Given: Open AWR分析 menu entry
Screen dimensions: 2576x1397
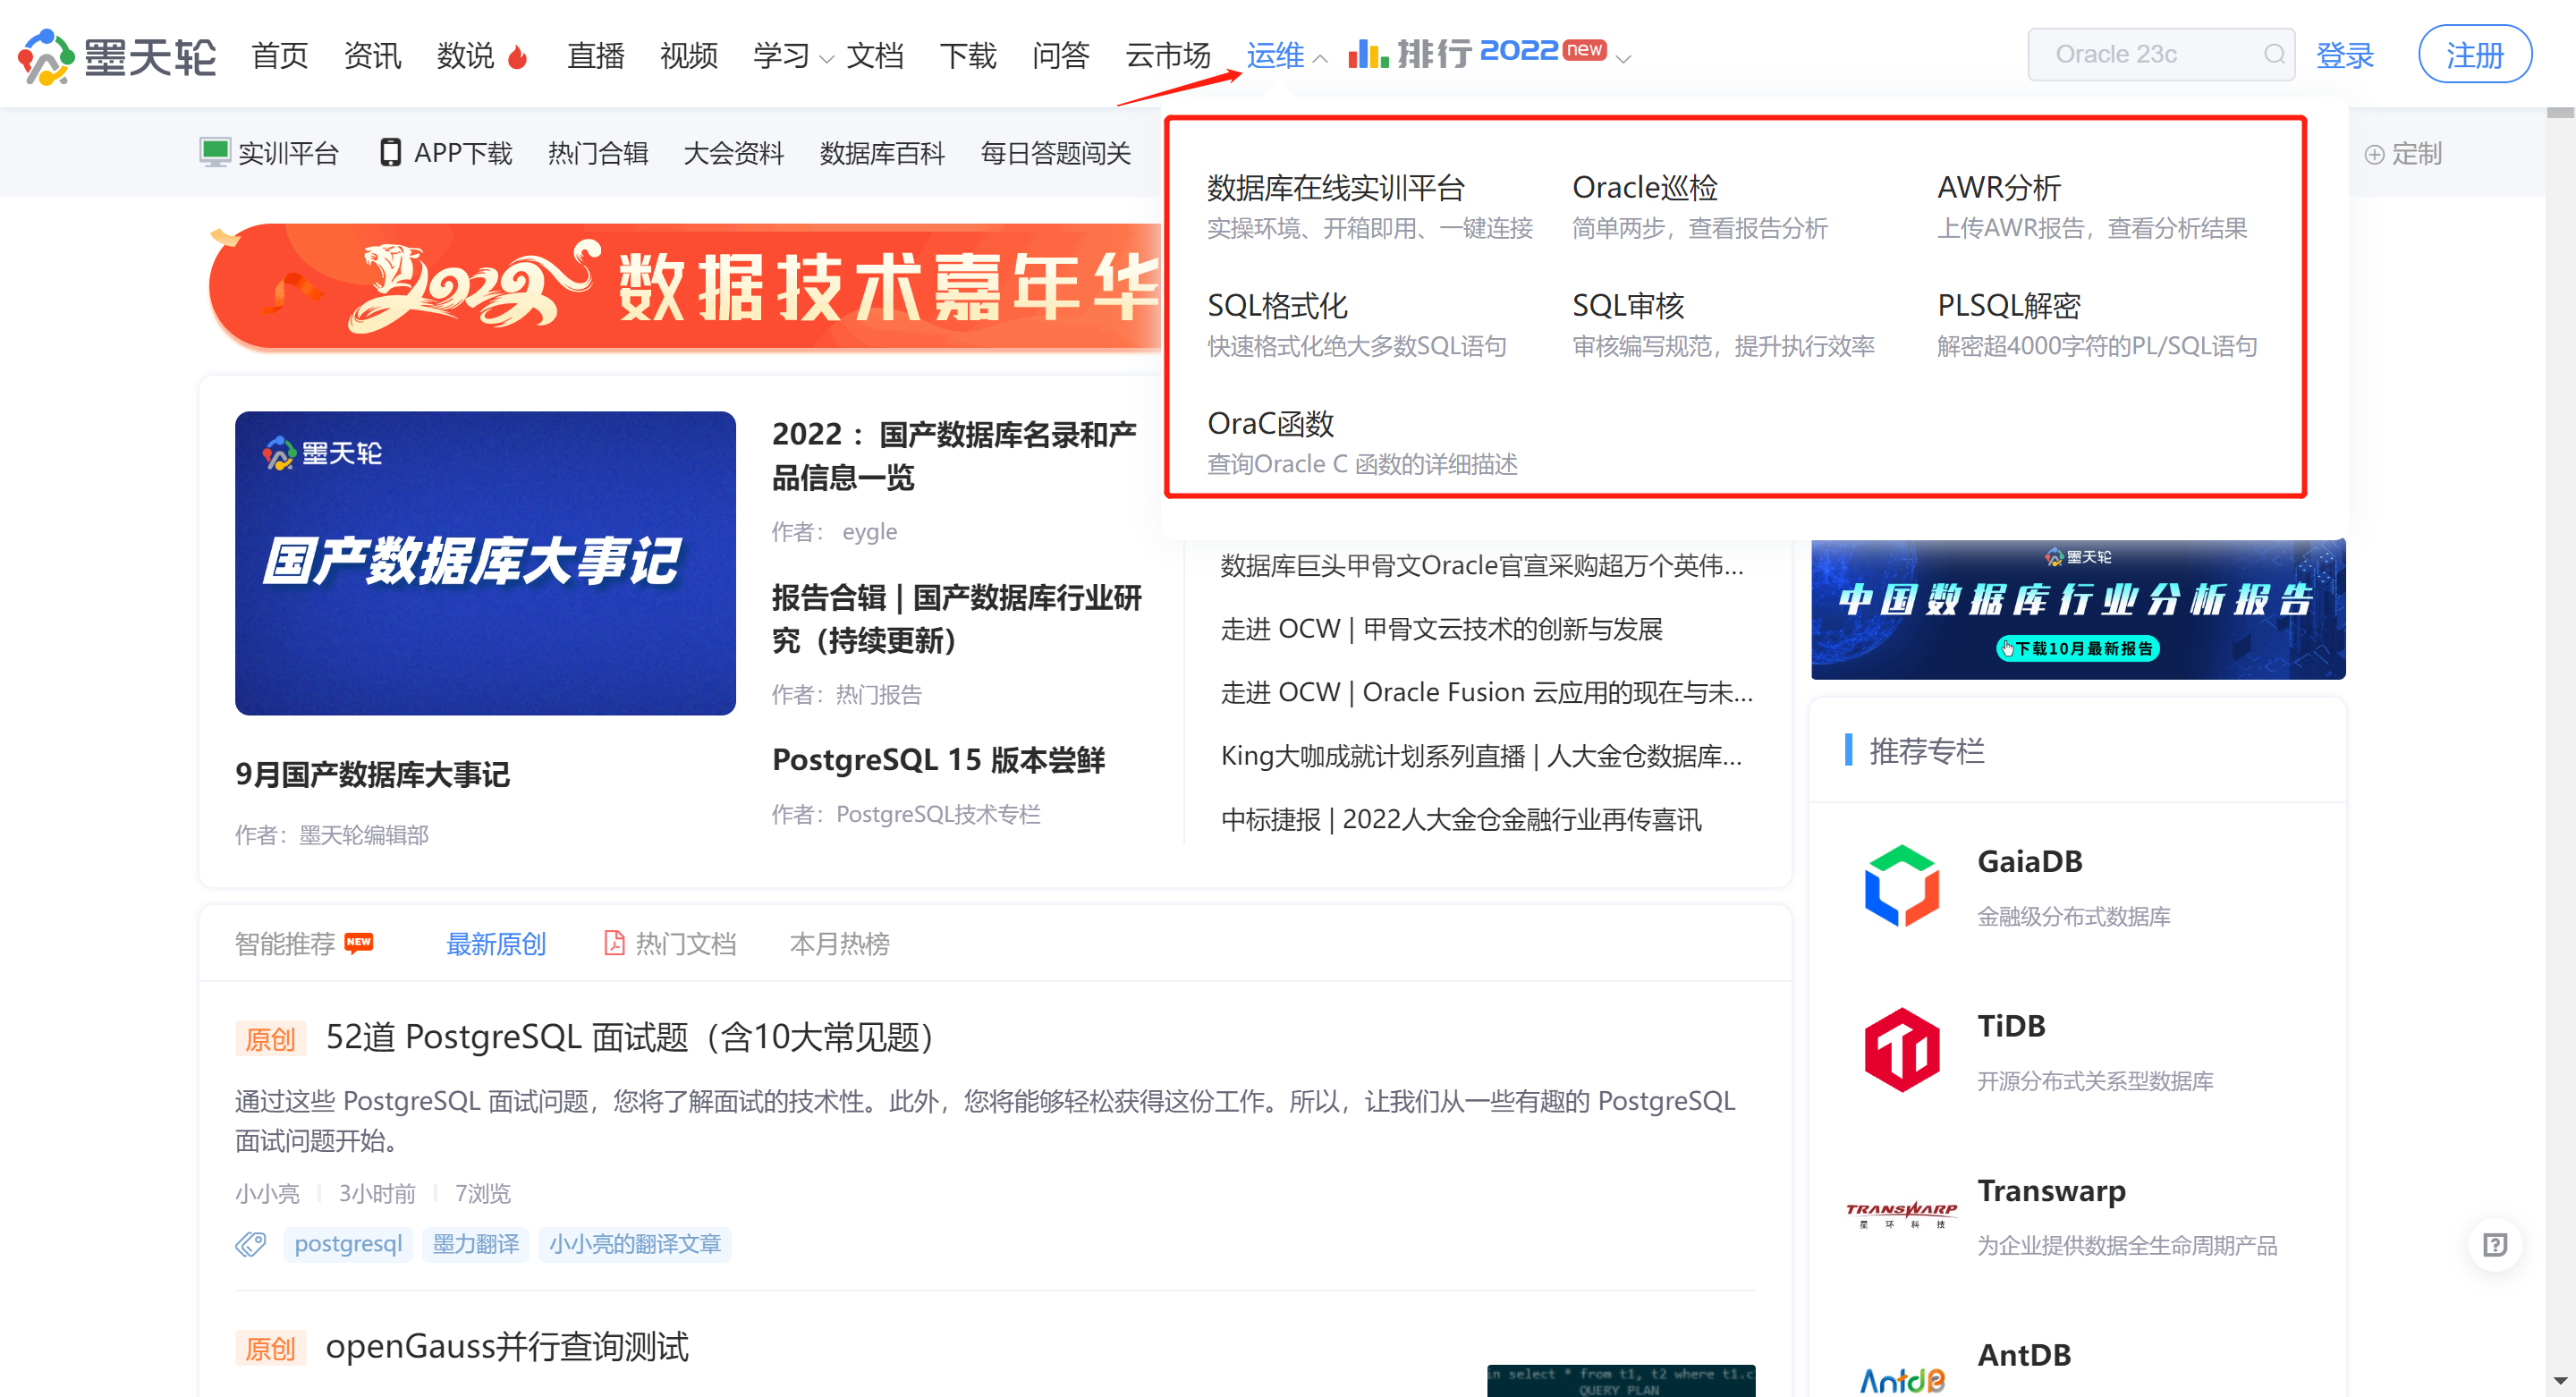Looking at the screenshot, I should [x=1998, y=187].
